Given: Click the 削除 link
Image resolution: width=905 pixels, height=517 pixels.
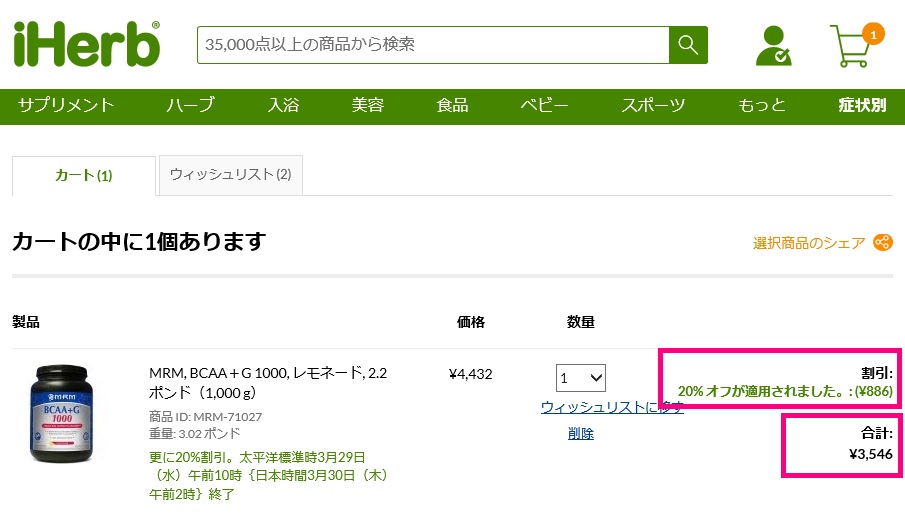Looking at the screenshot, I should 581,433.
